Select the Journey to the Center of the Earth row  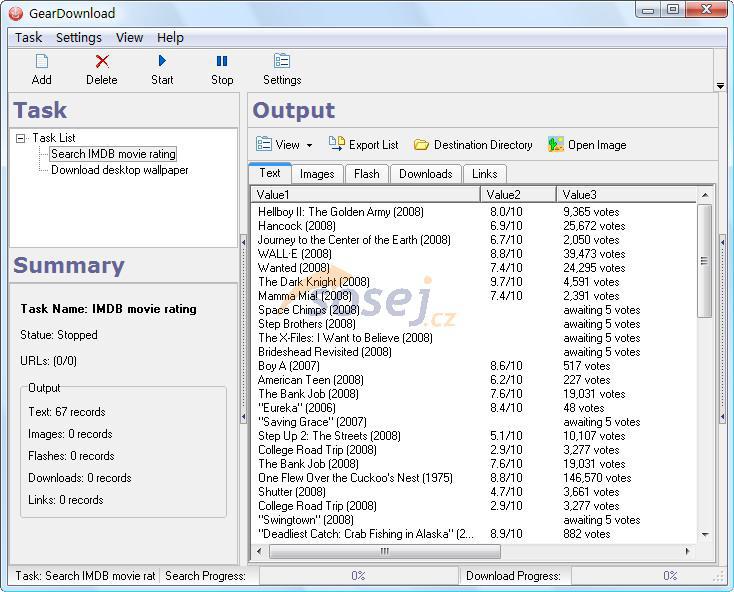click(474, 240)
